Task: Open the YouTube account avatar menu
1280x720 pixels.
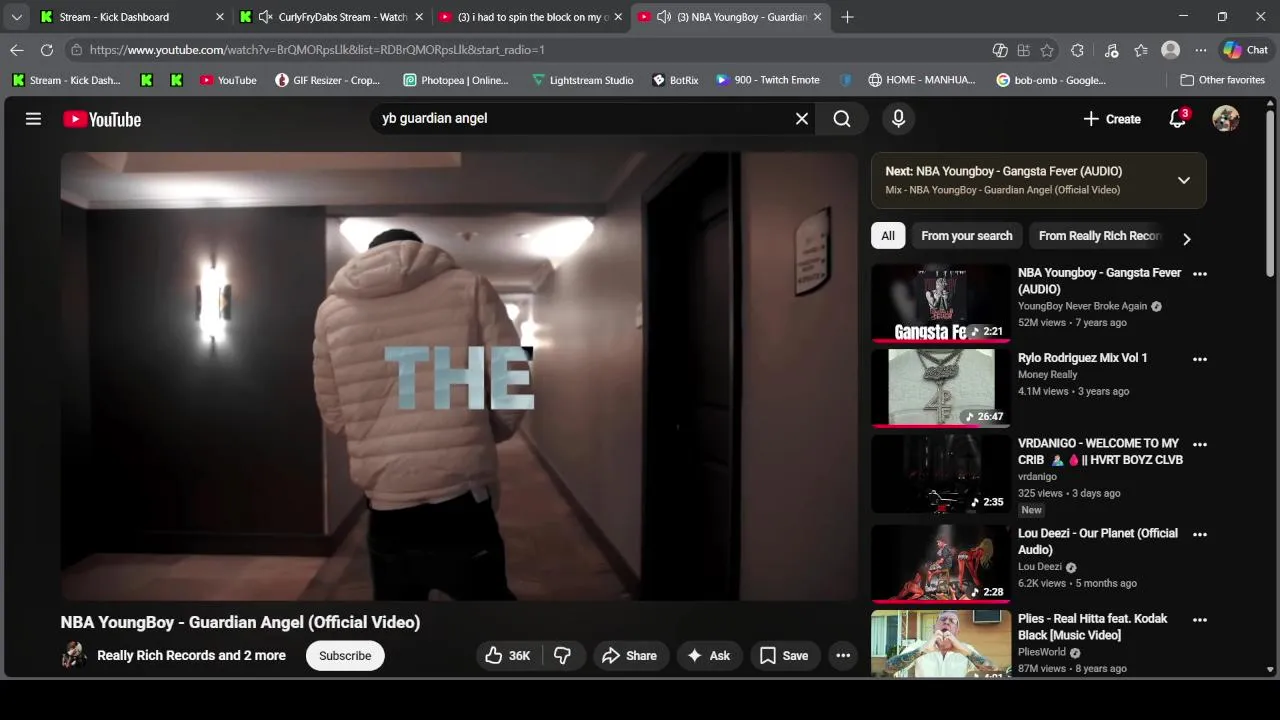Action: 1226,119
